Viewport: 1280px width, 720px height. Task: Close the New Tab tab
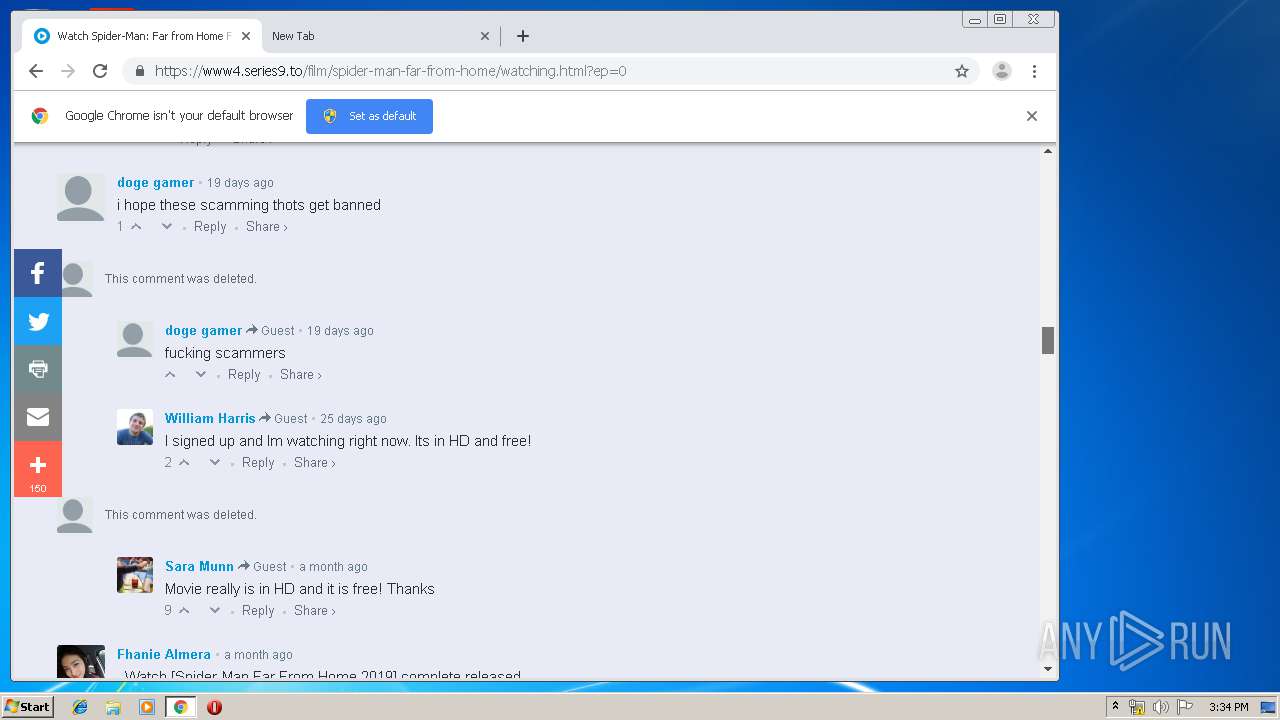(x=485, y=36)
